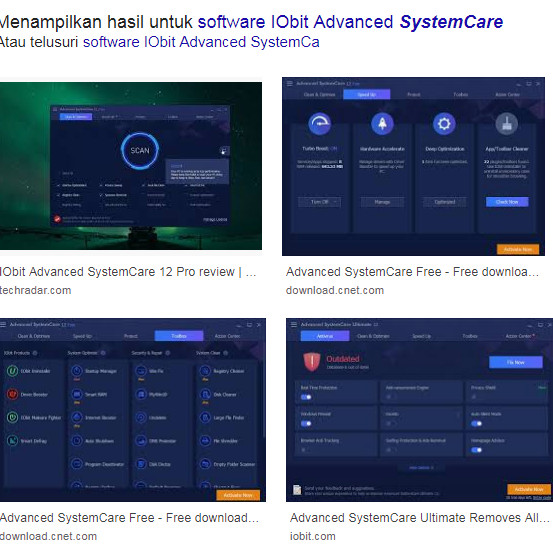This screenshot has height=553, width=553.
Task: Open the techradar.com green aurora thumbnail
Action: [131, 166]
